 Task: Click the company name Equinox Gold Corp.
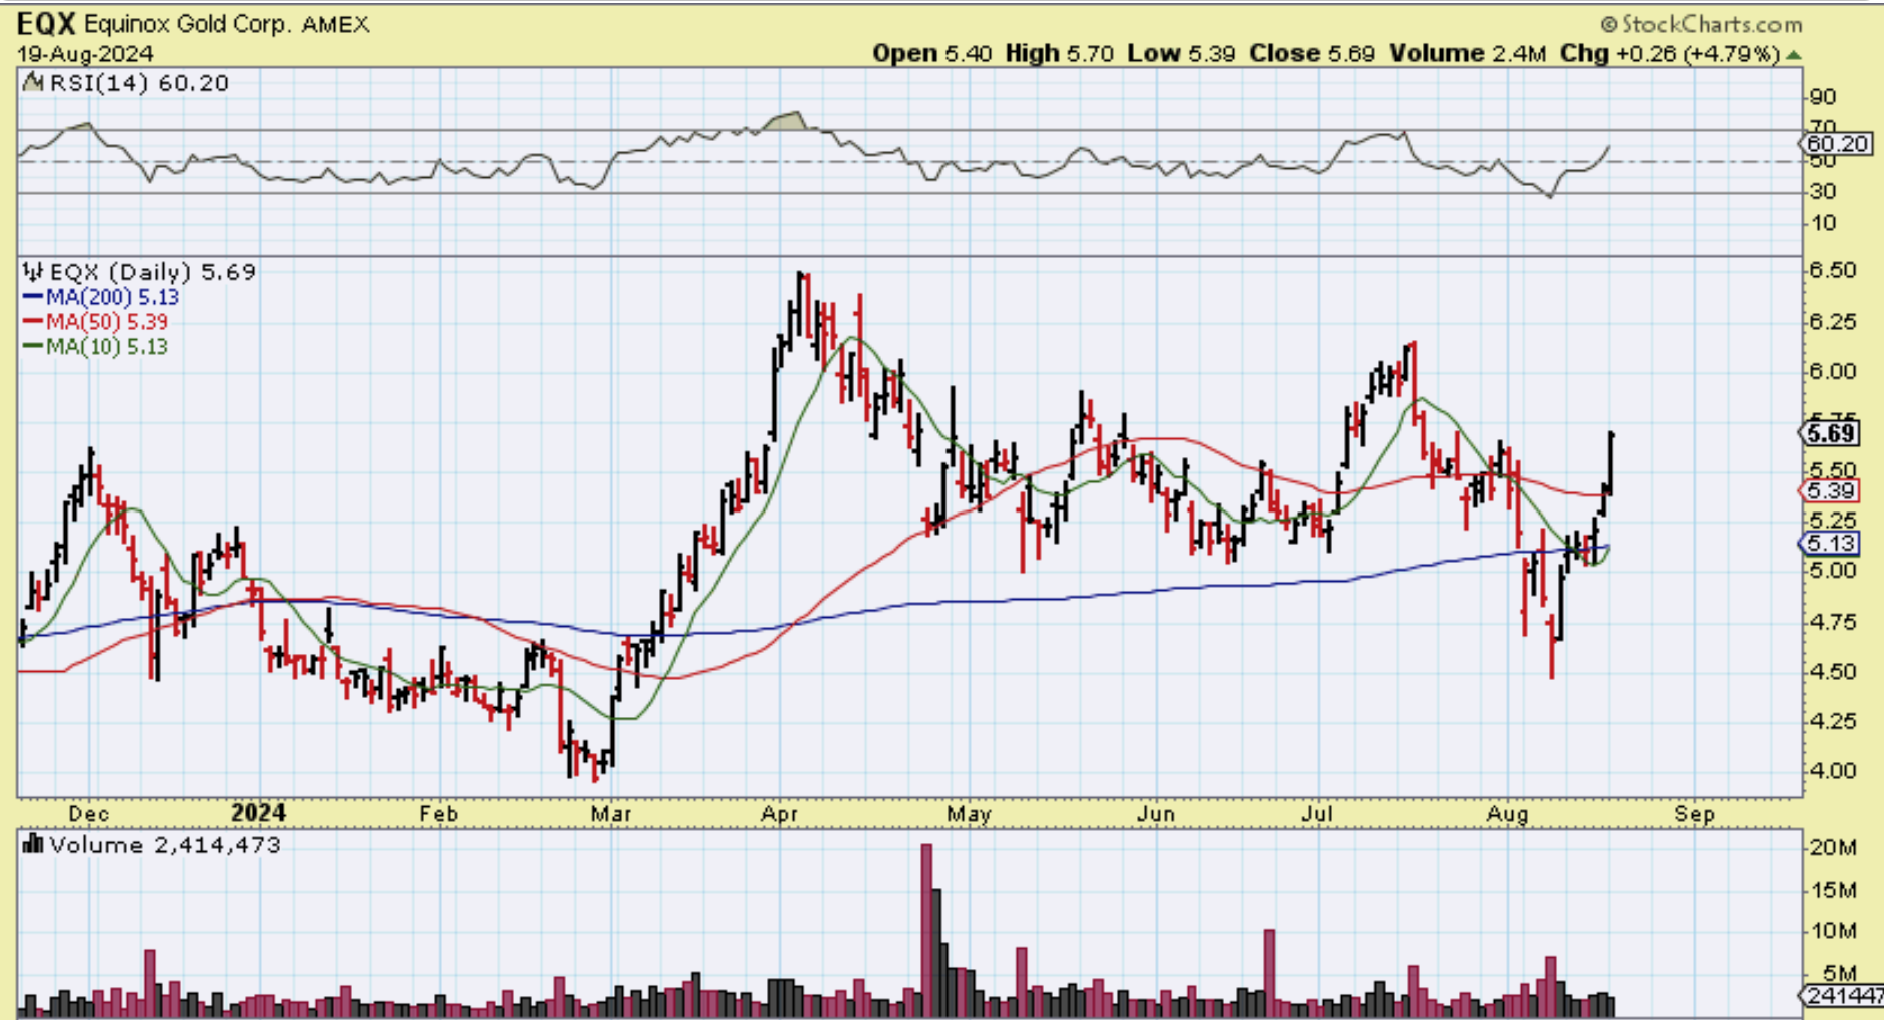click(188, 24)
